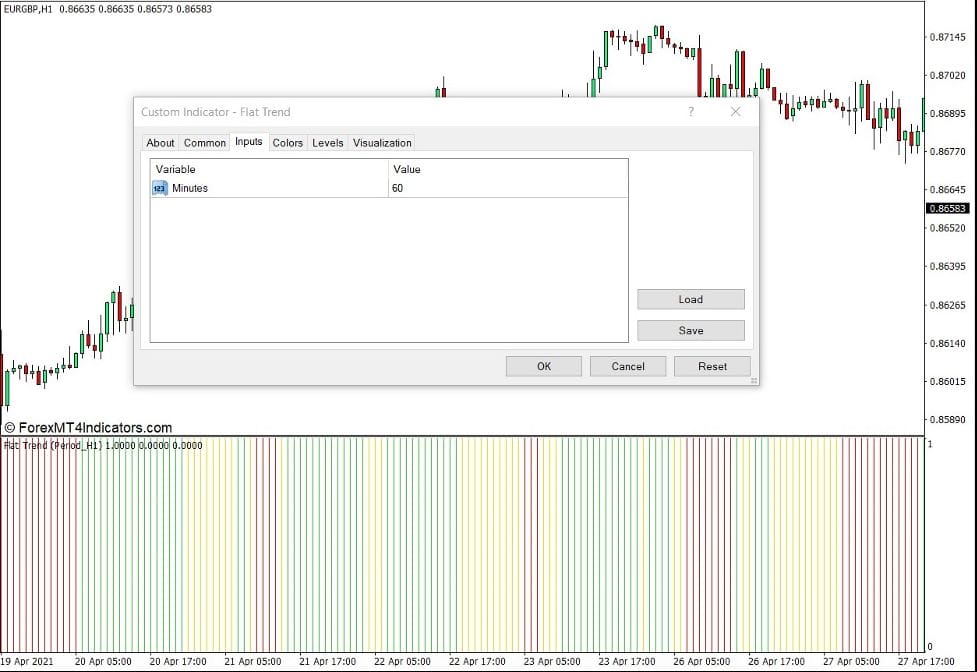Edit the Minutes value of 60
977x672 pixels.
[x=398, y=188]
